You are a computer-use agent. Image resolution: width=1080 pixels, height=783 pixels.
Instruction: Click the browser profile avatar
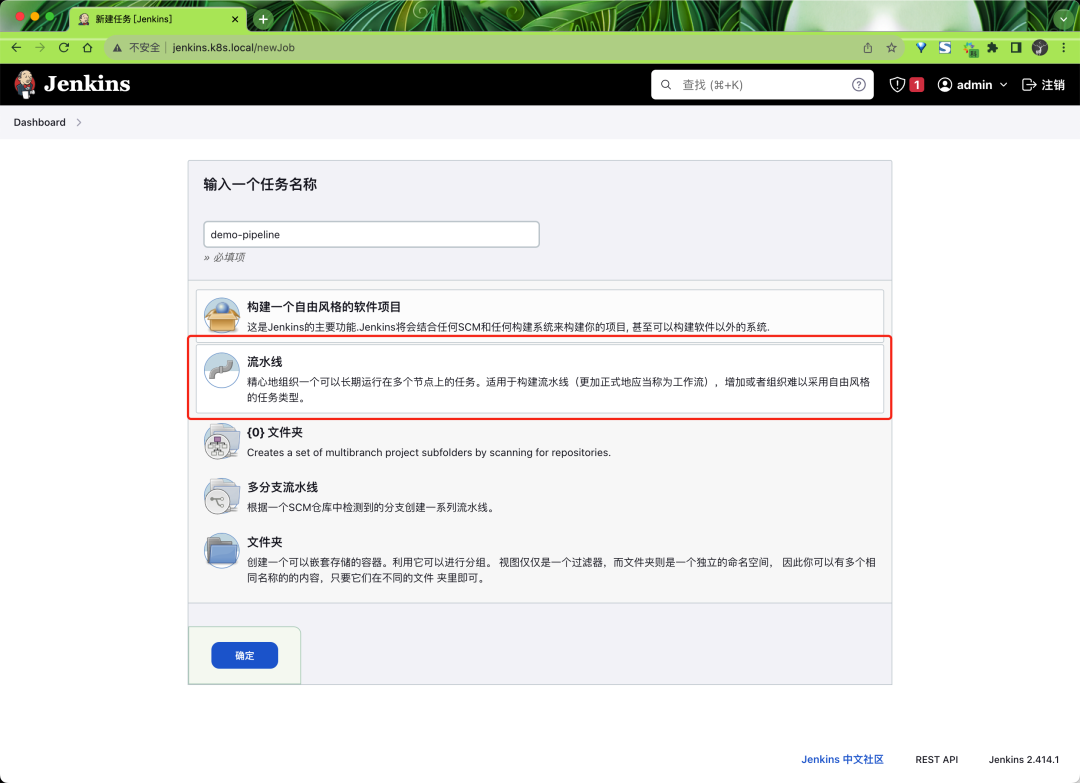pos(1040,48)
